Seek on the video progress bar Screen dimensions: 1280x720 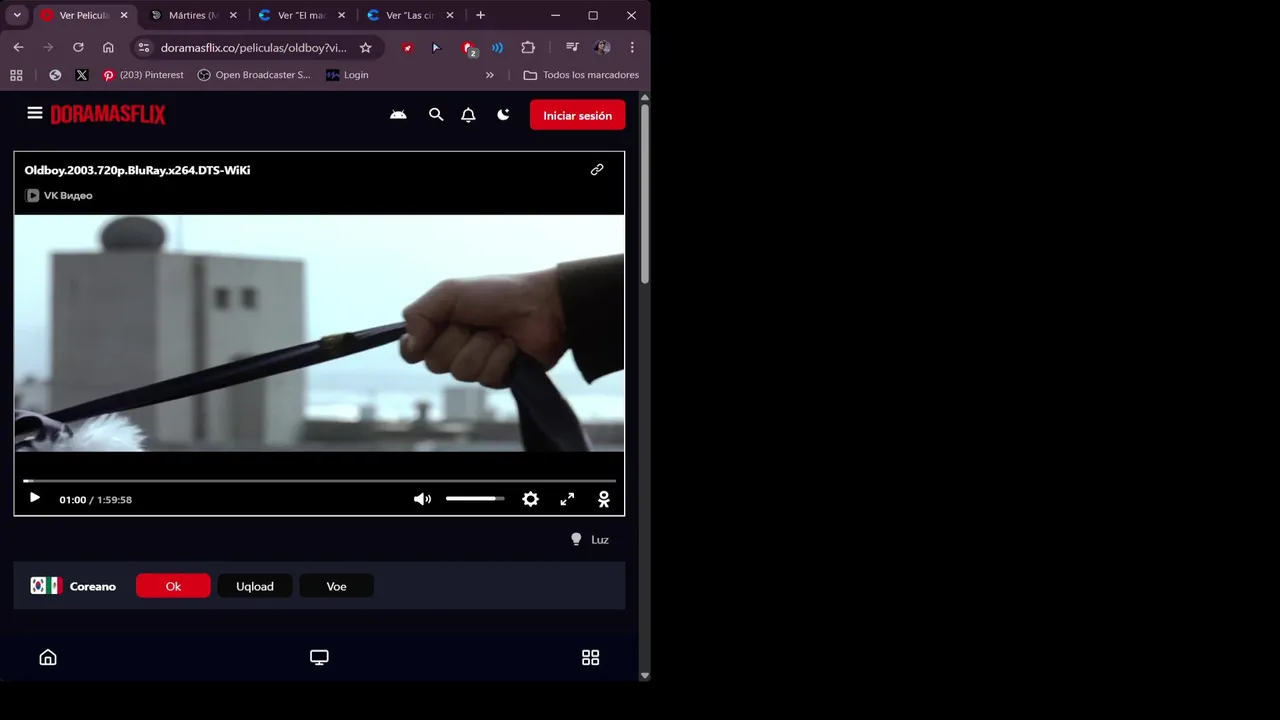click(319, 481)
